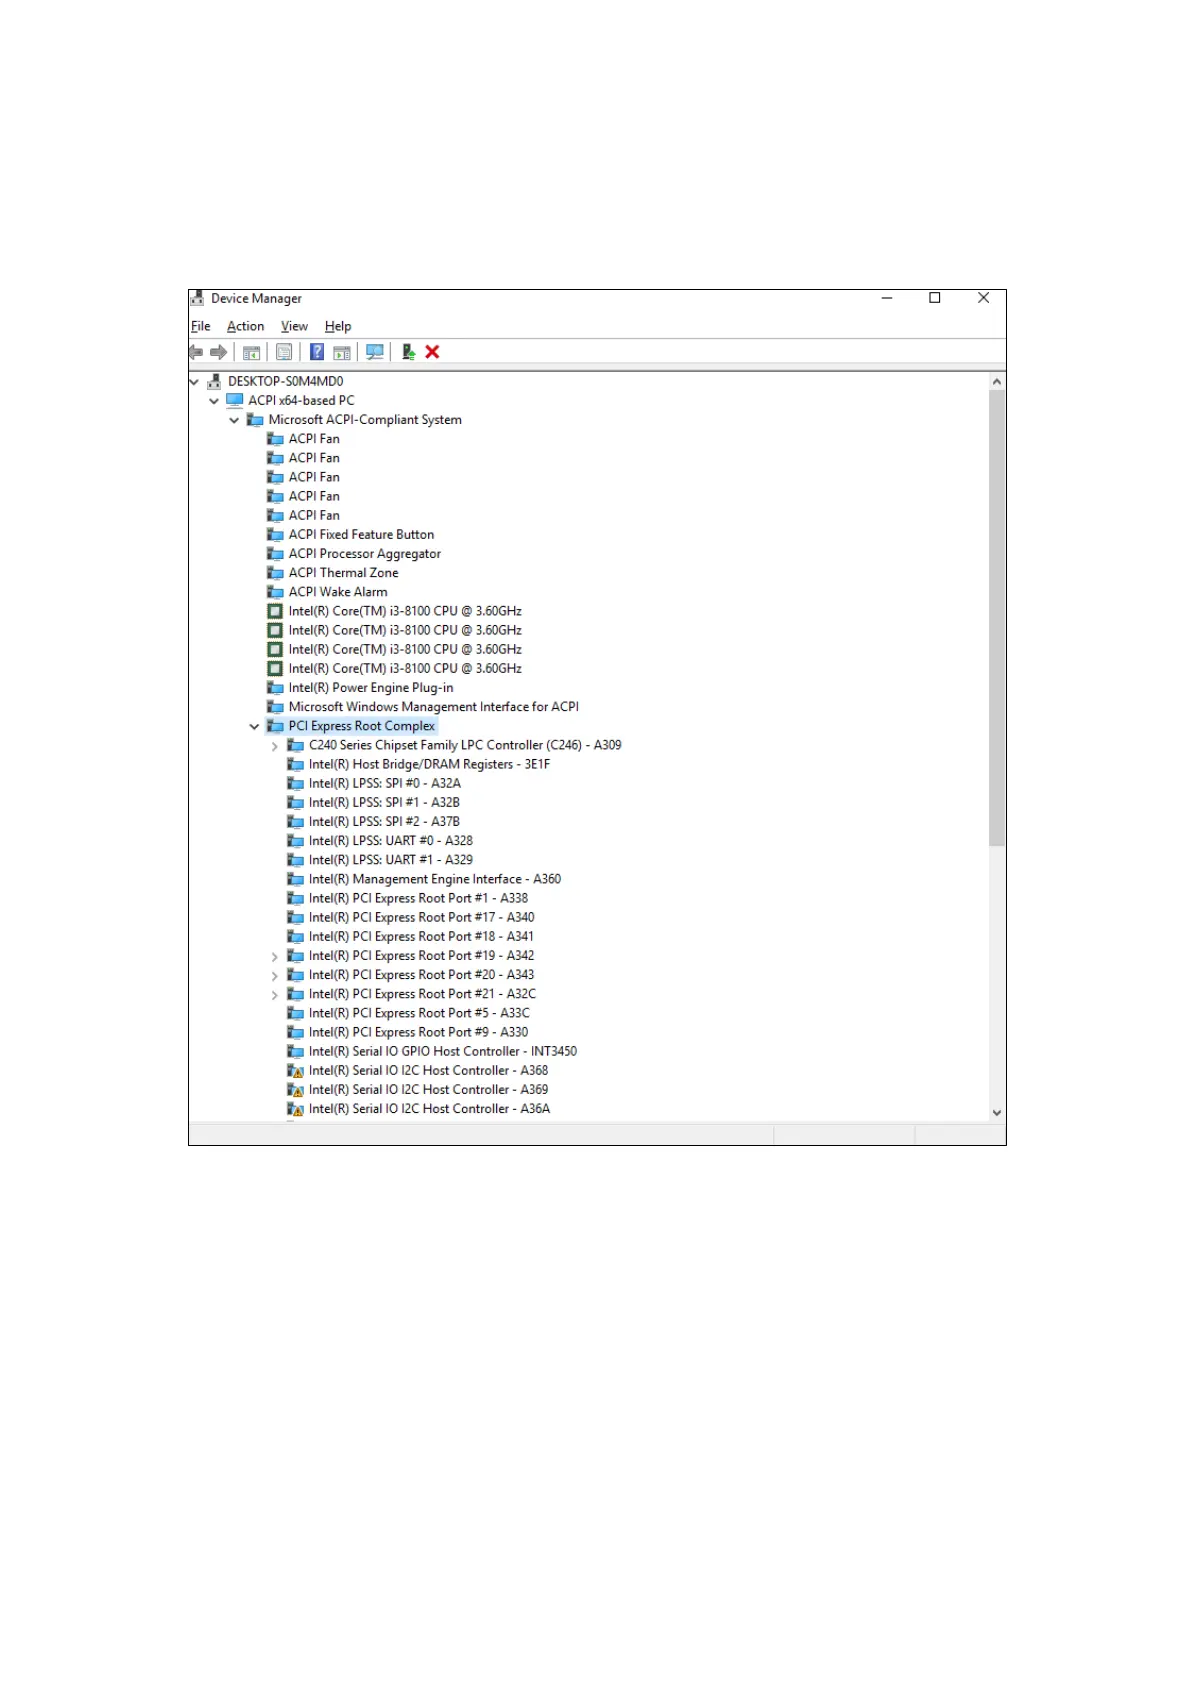Open the File menu
Viewport: 1190px width, 1684px height.
(x=201, y=326)
